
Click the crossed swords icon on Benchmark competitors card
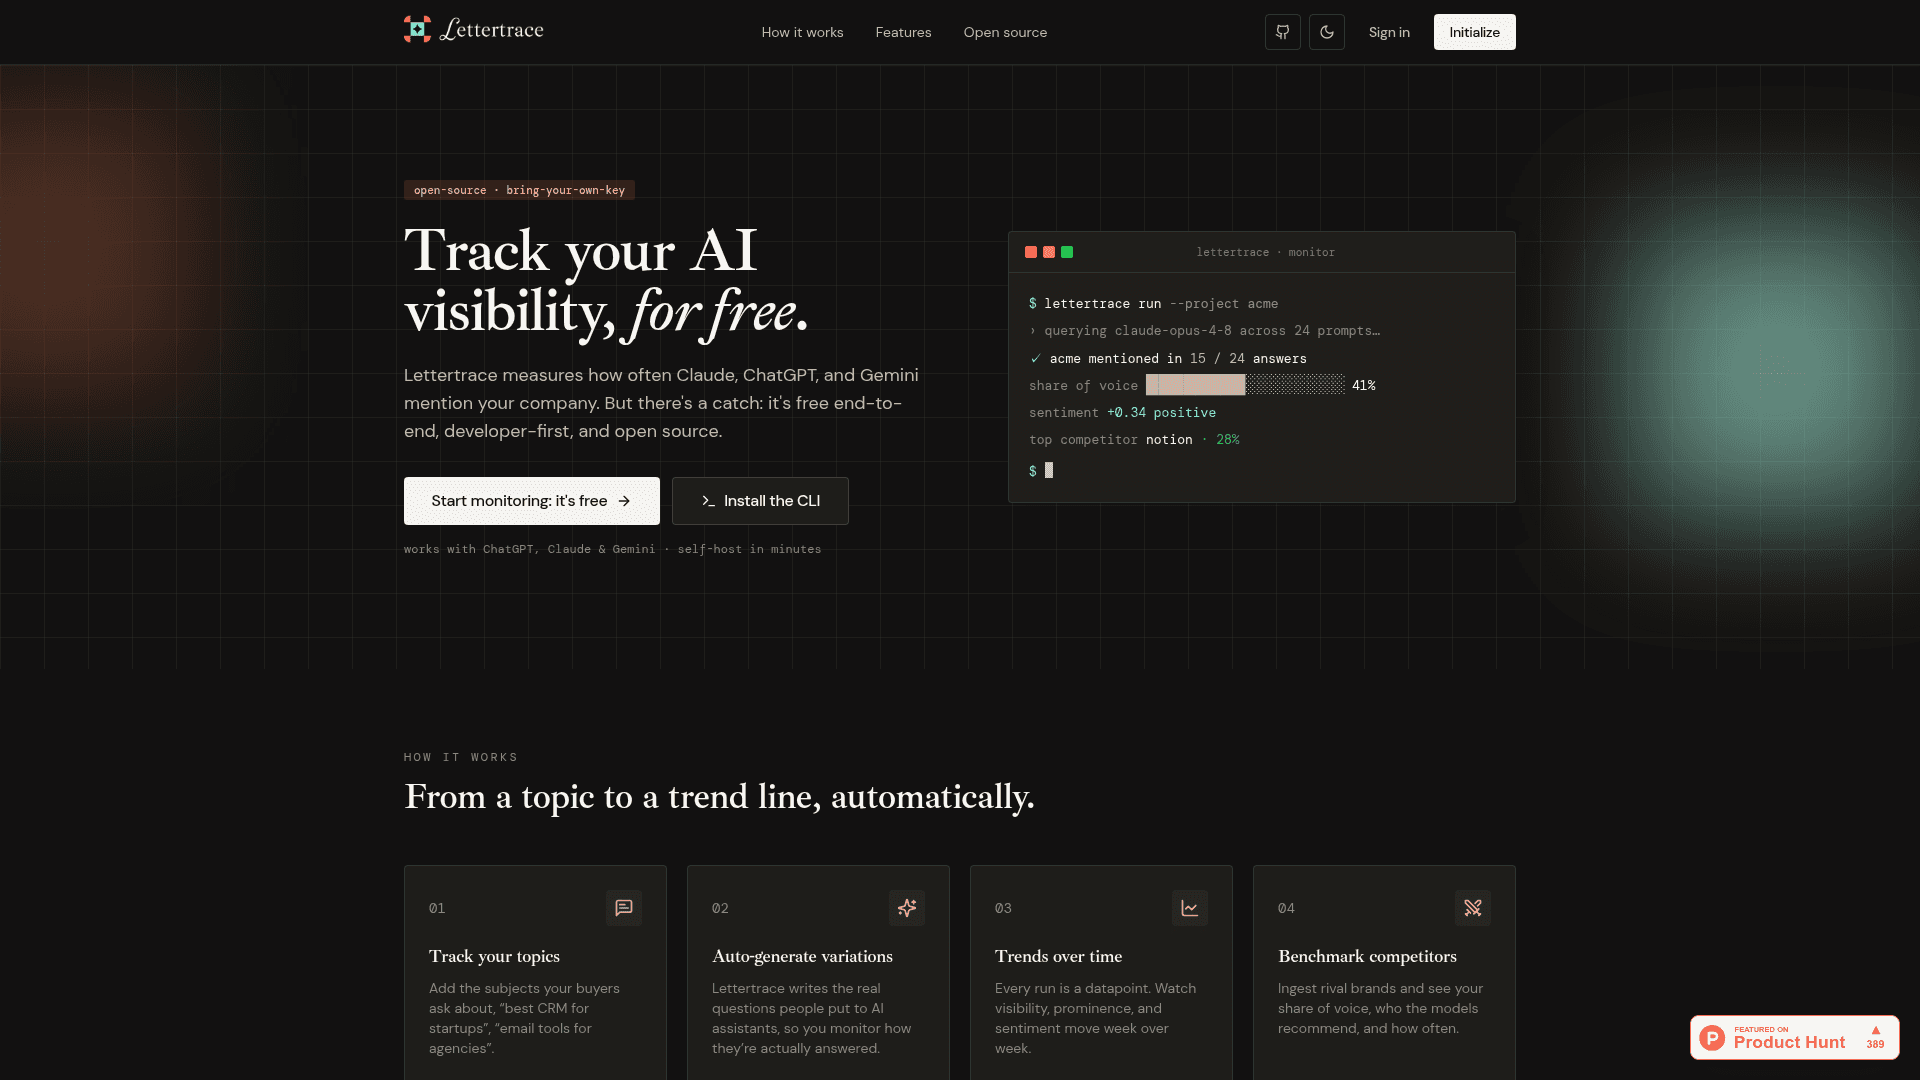pyautogui.click(x=1473, y=908)
